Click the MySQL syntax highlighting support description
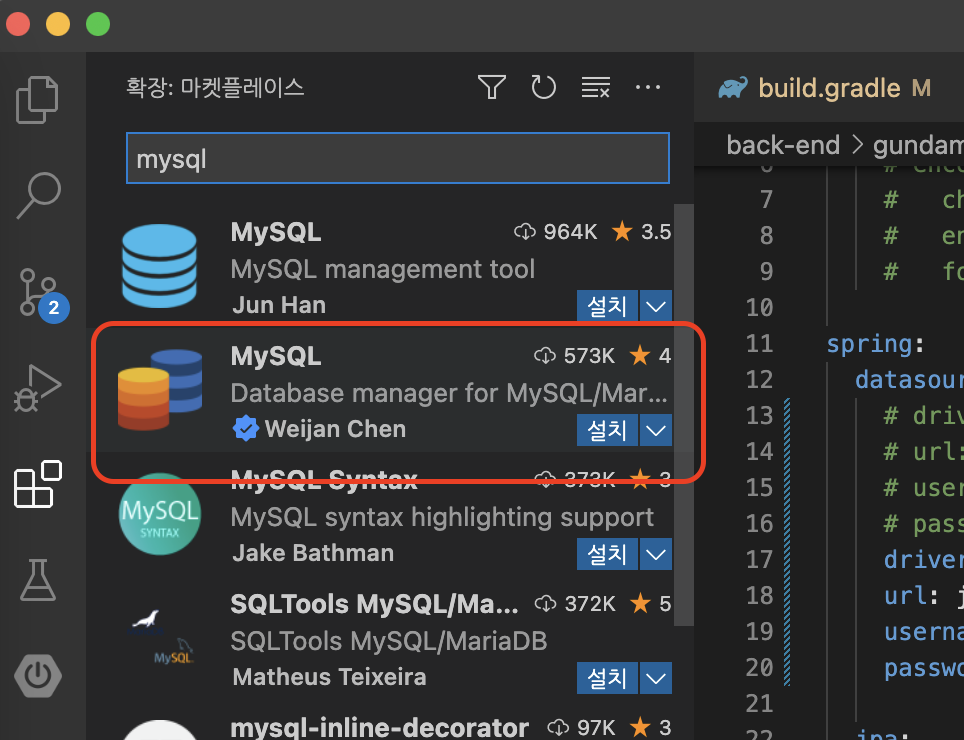The width and height of the screenshot is (964, 740). [442, 518]
